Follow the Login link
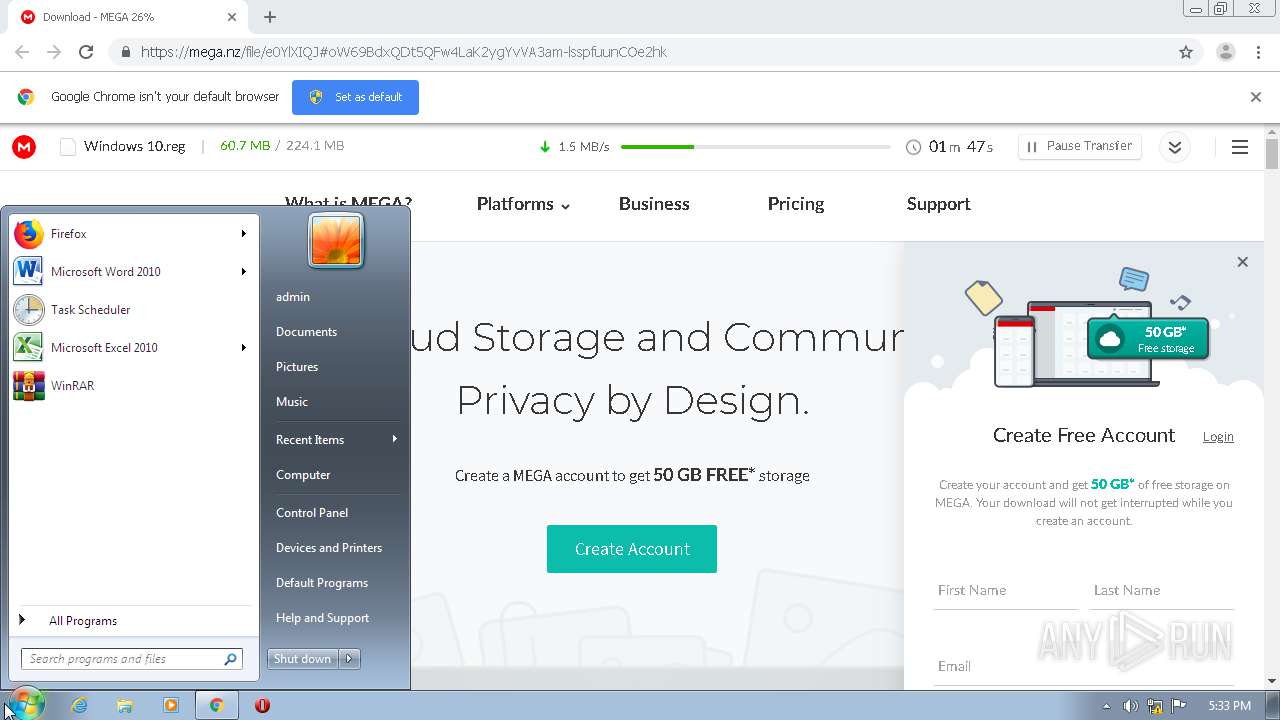The image size is (1280, 720). [1218, 437]
